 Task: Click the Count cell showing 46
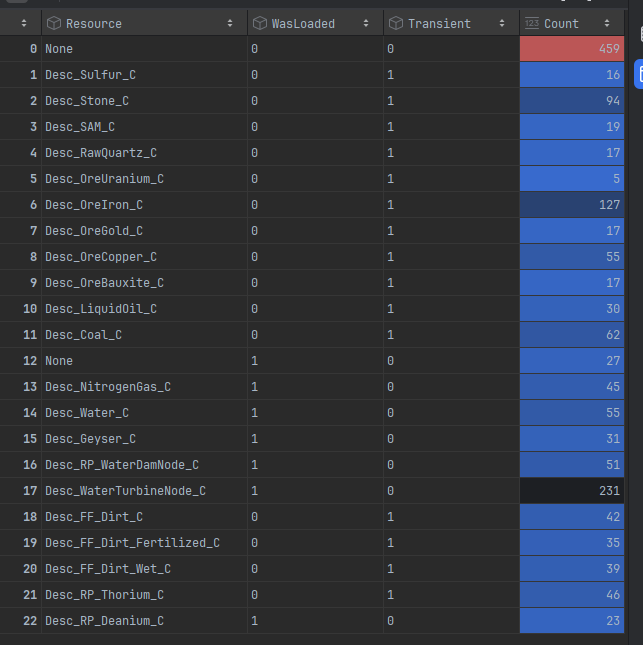click(x=572, y=594)
